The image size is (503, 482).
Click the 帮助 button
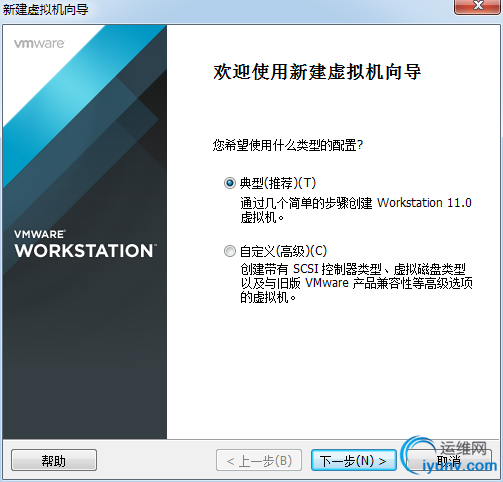(x=54, y=460)
